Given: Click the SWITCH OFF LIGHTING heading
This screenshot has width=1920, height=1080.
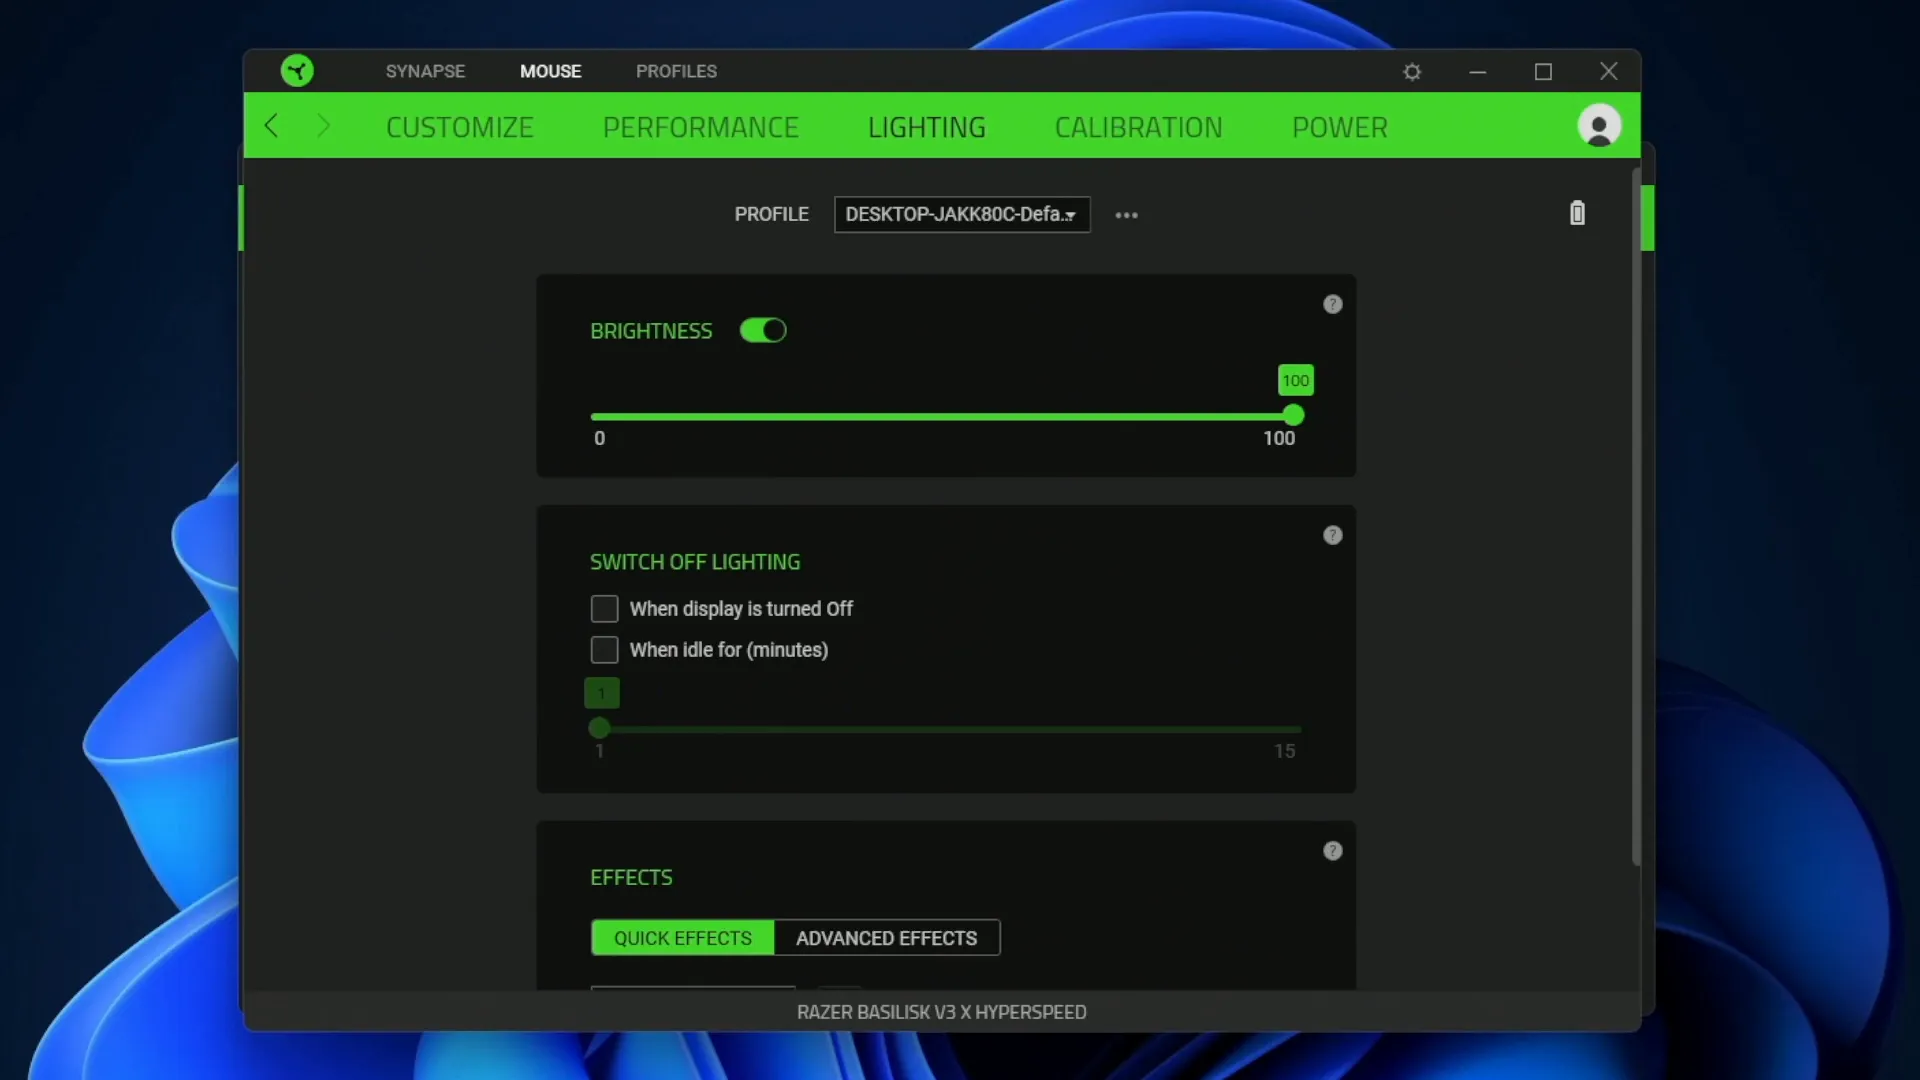Looking at the screenshot, I should tap(695, 562).
